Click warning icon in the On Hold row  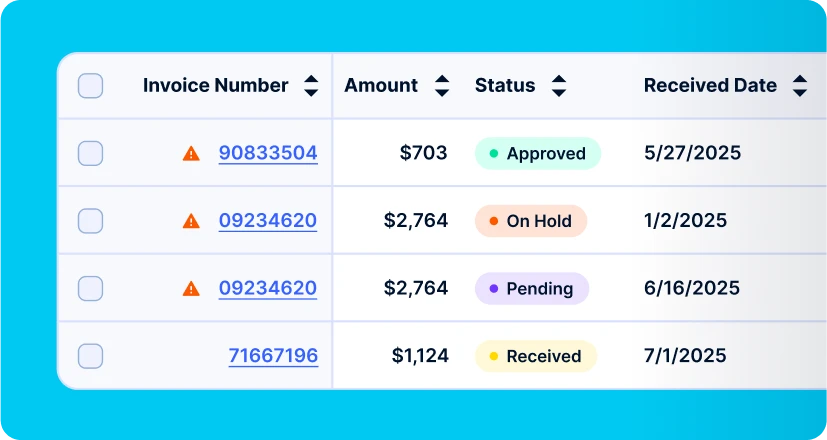(191, 221)
